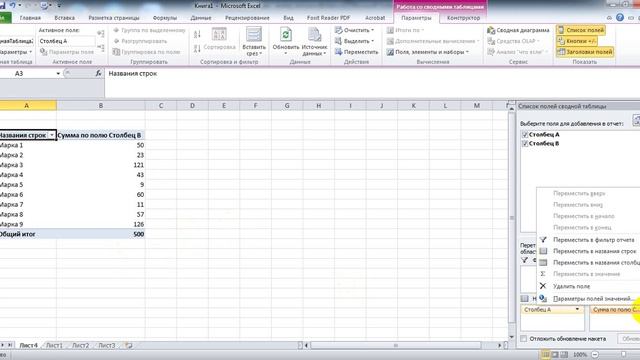The height and width of the screenshot is (360, 640).
Task: Switch to Лист2 sheet tab
Action: [x=80, y=346]
